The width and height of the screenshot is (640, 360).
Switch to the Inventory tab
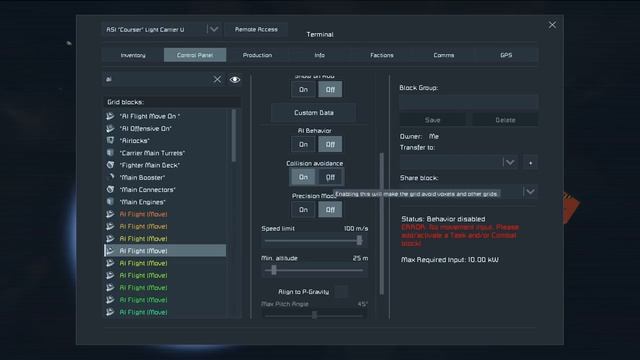pos(133,55)
